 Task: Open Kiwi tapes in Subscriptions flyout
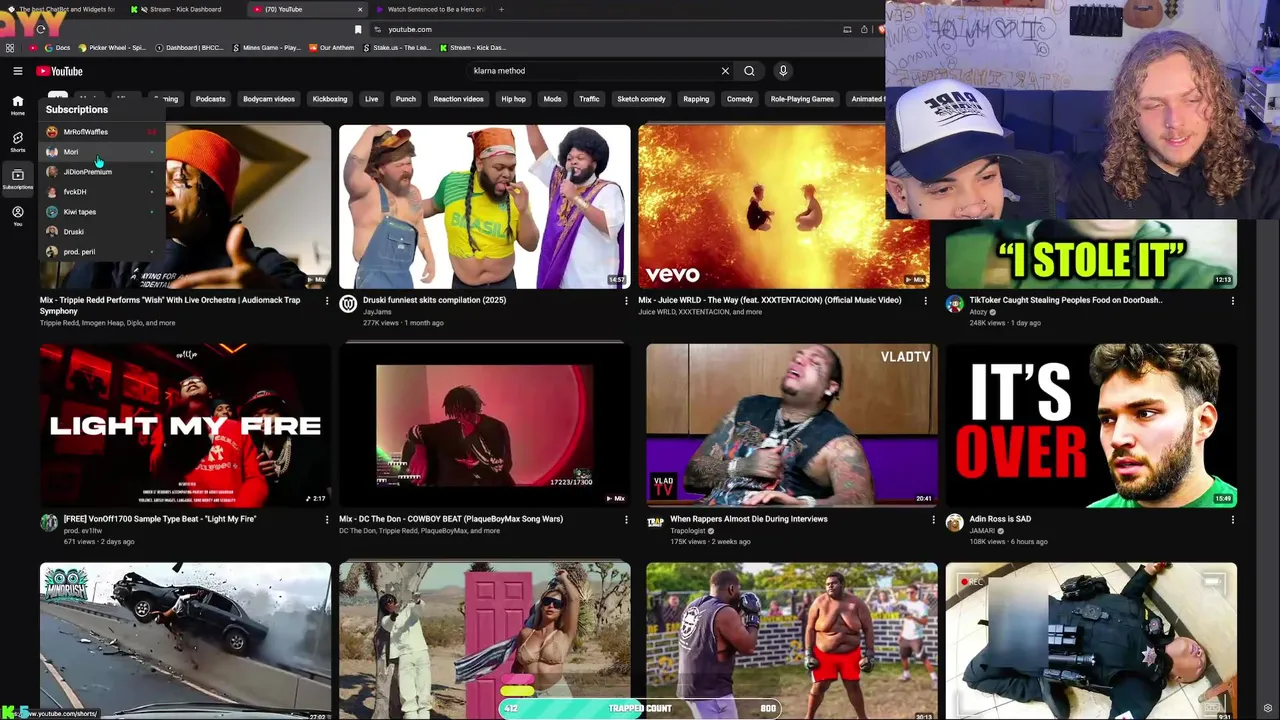pyautogui.click(x=101, y=212)
